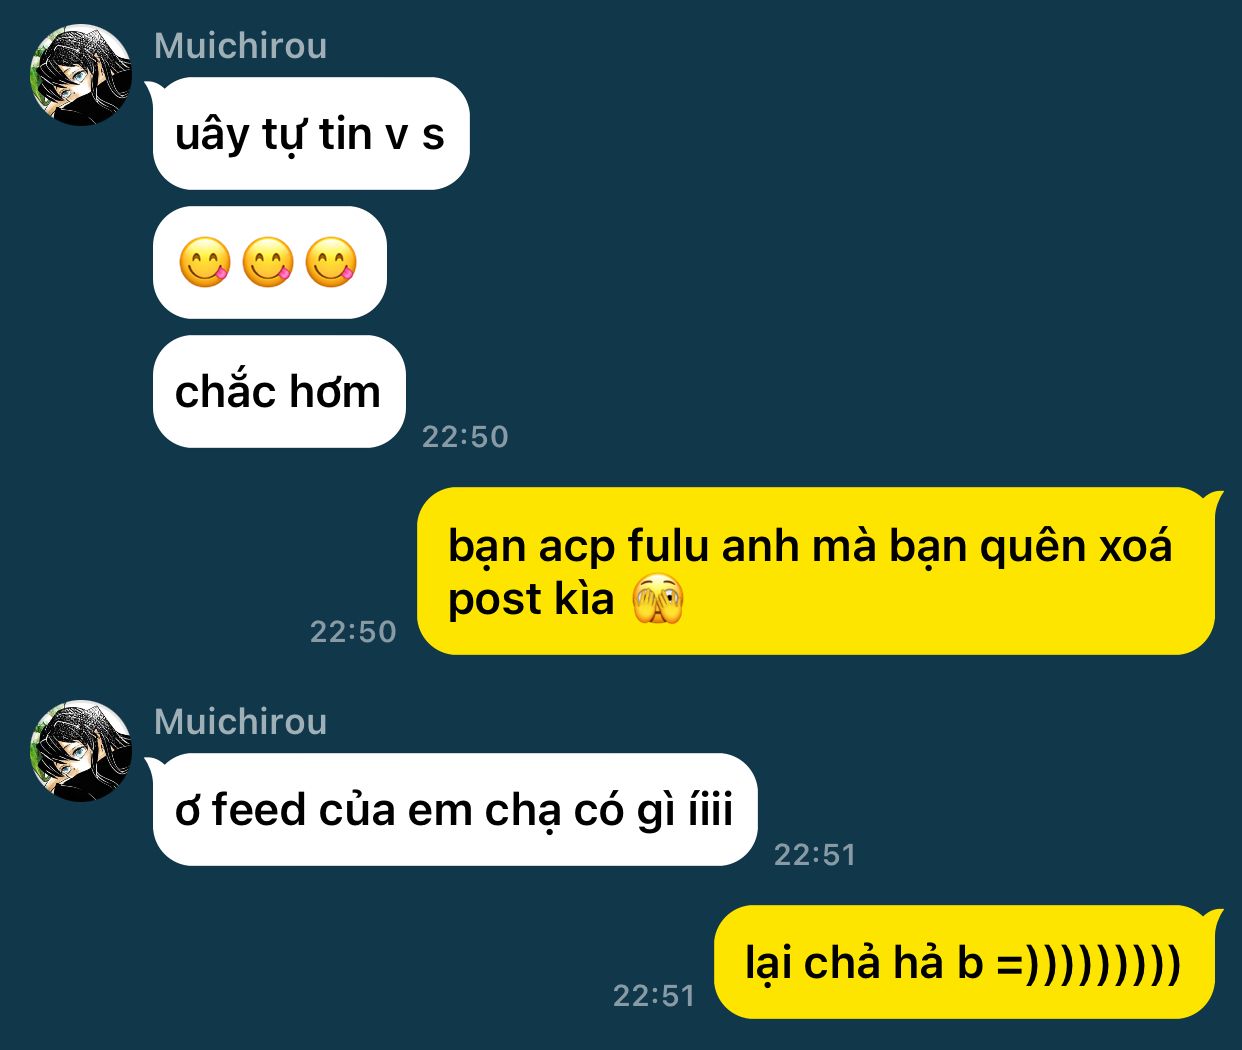The width and height of the screenshot is (1242, 1050).
Task: Open Muichirou's lower profile avatar
Action: coord(81,751)
